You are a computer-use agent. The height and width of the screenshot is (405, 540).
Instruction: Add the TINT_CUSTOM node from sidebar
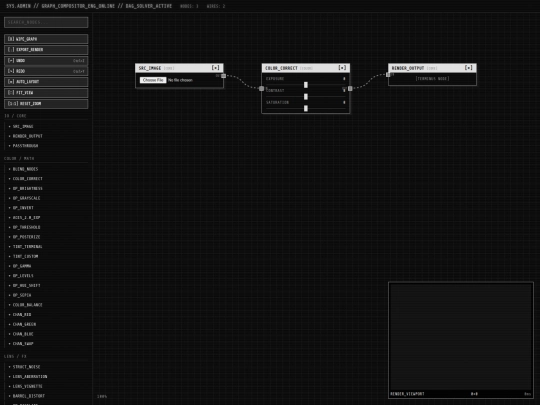(x=46, y=256)
